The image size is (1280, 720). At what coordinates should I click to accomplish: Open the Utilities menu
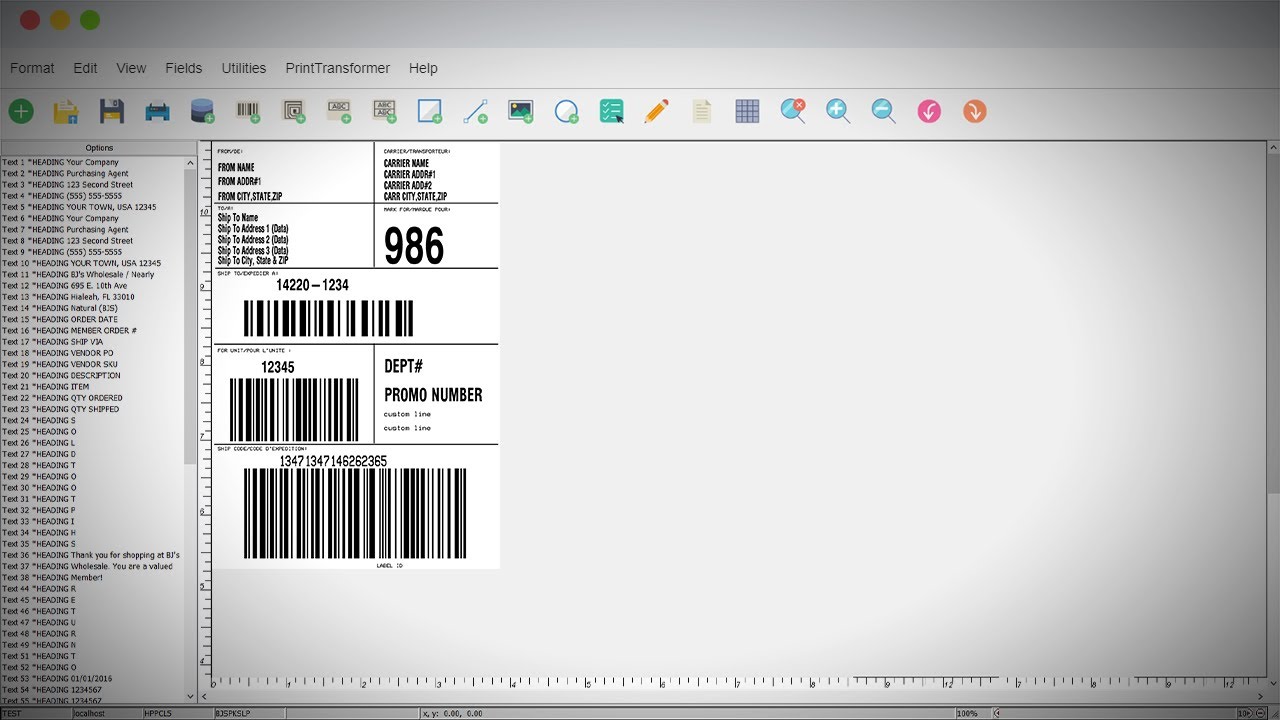pos(244,68)
